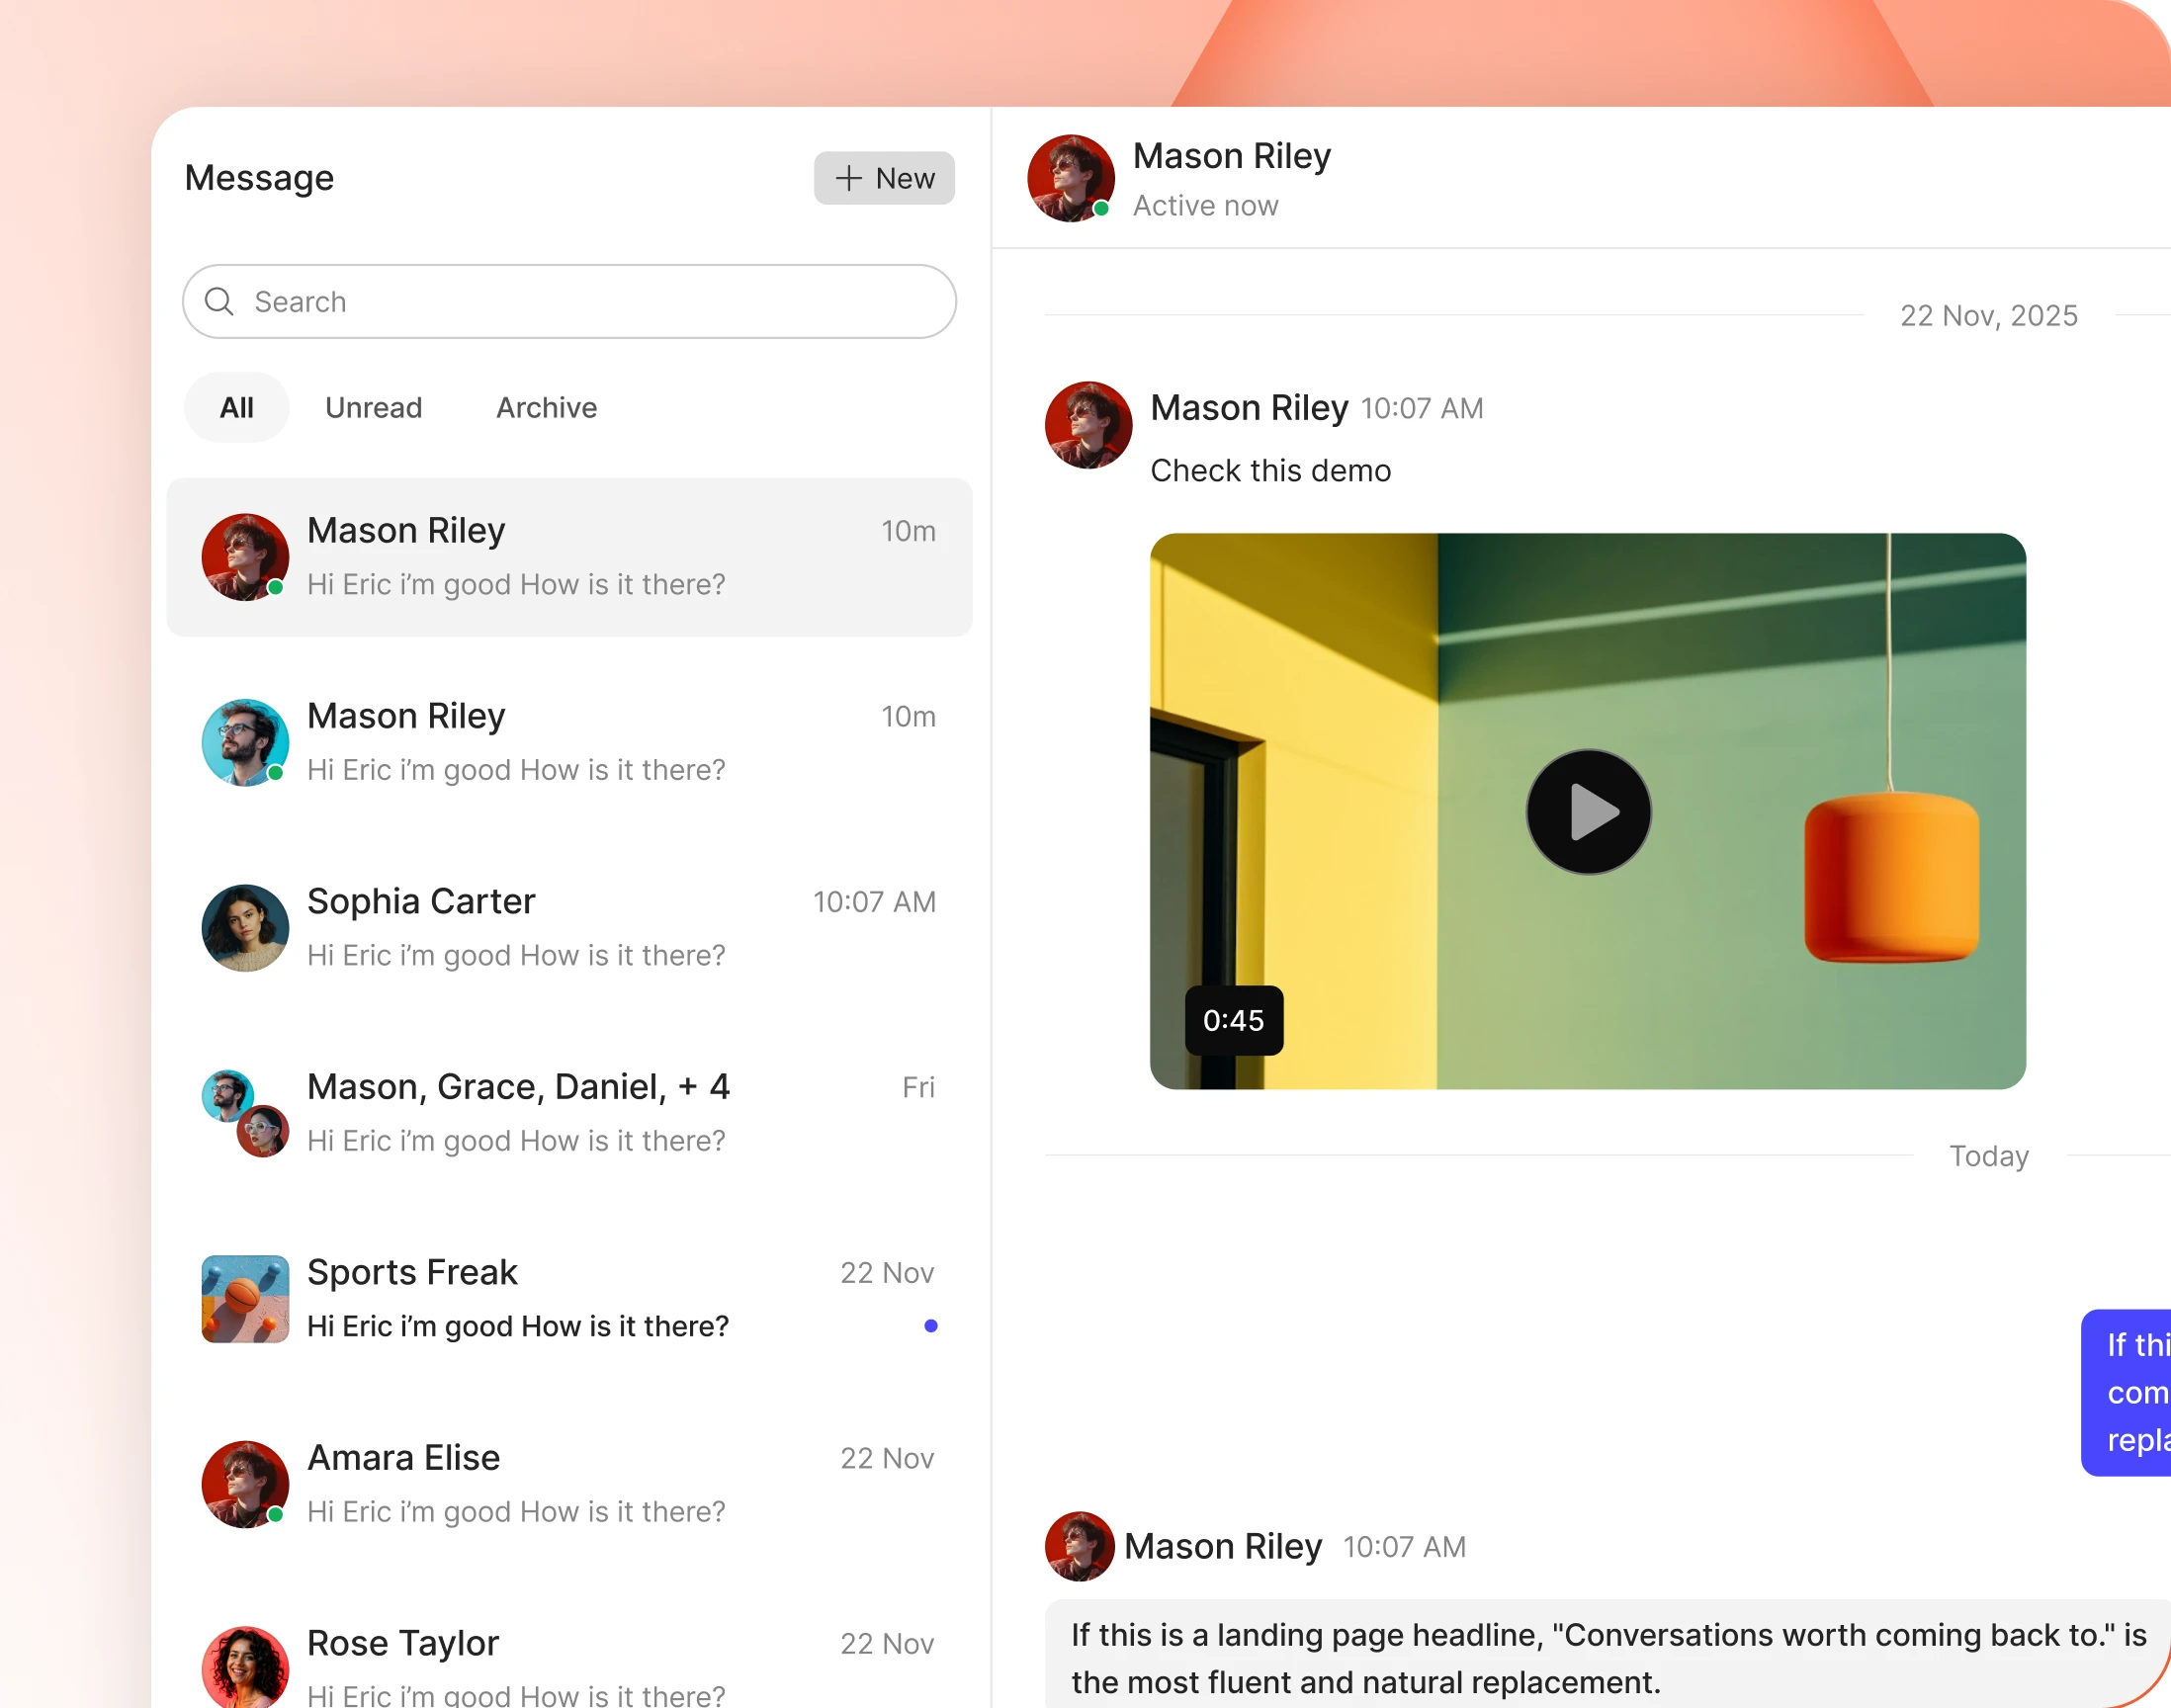Open the Mason, Grace, Daniel, + 4 group chat
This screenshot has width=2171, height=1708.
[569, 1113]
